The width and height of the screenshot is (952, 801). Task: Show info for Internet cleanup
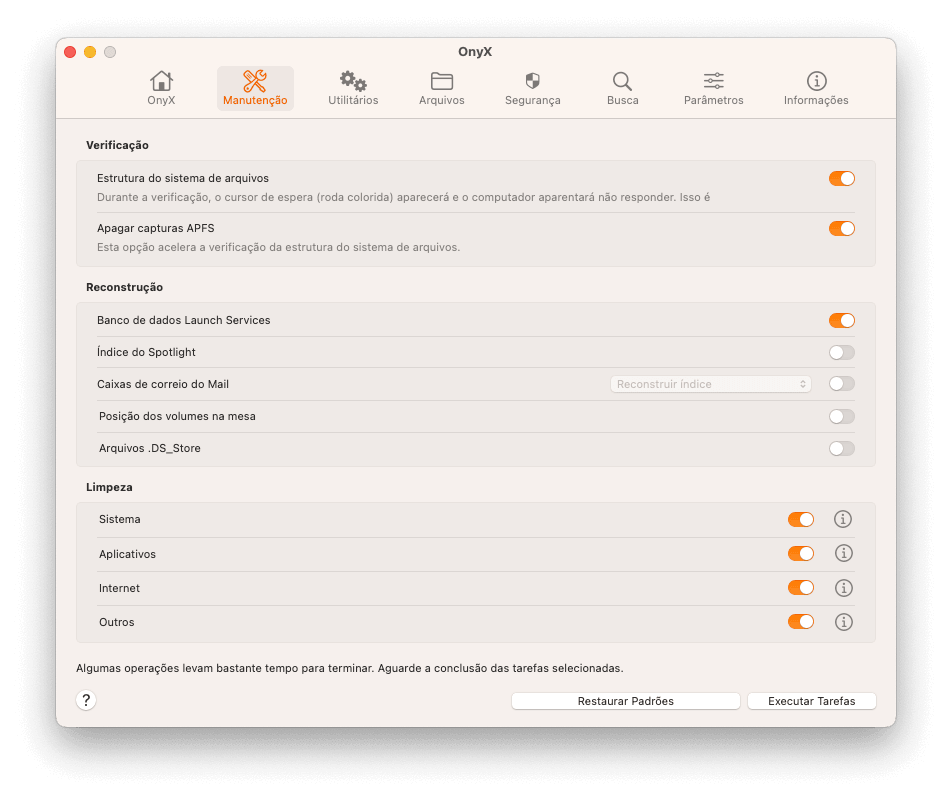843,588
